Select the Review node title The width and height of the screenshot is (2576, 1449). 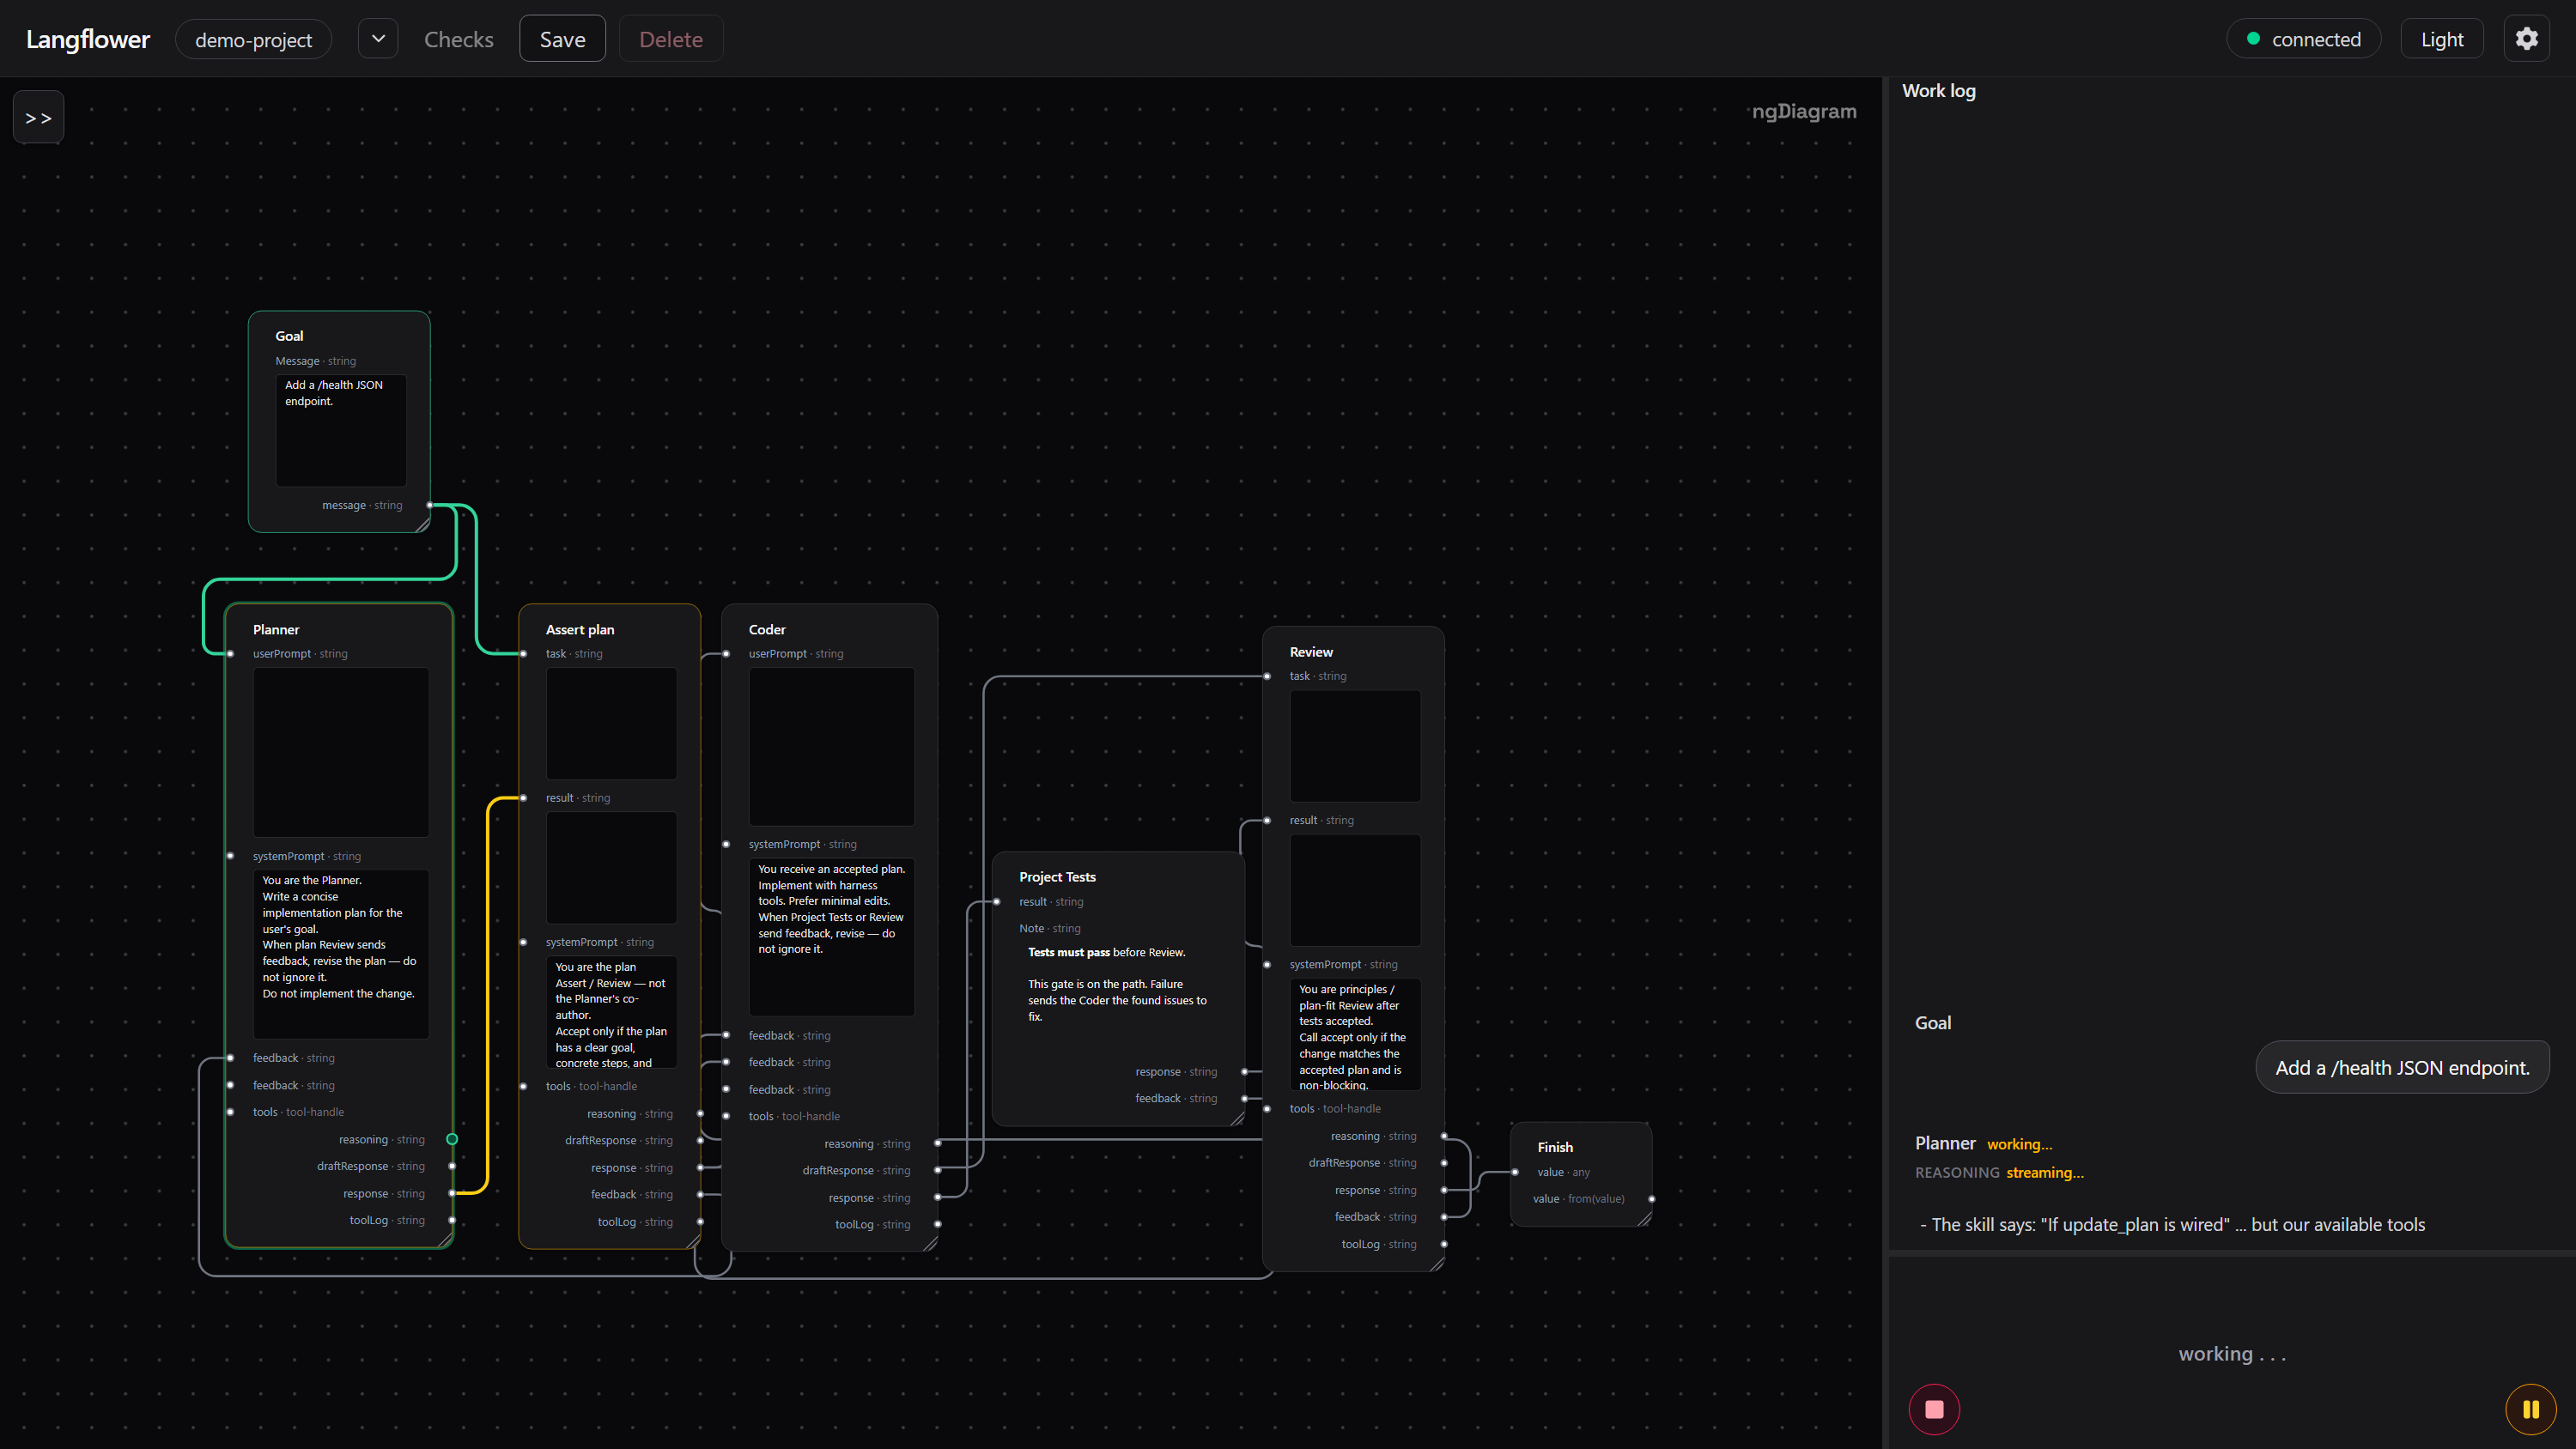tap(1311, 651)
